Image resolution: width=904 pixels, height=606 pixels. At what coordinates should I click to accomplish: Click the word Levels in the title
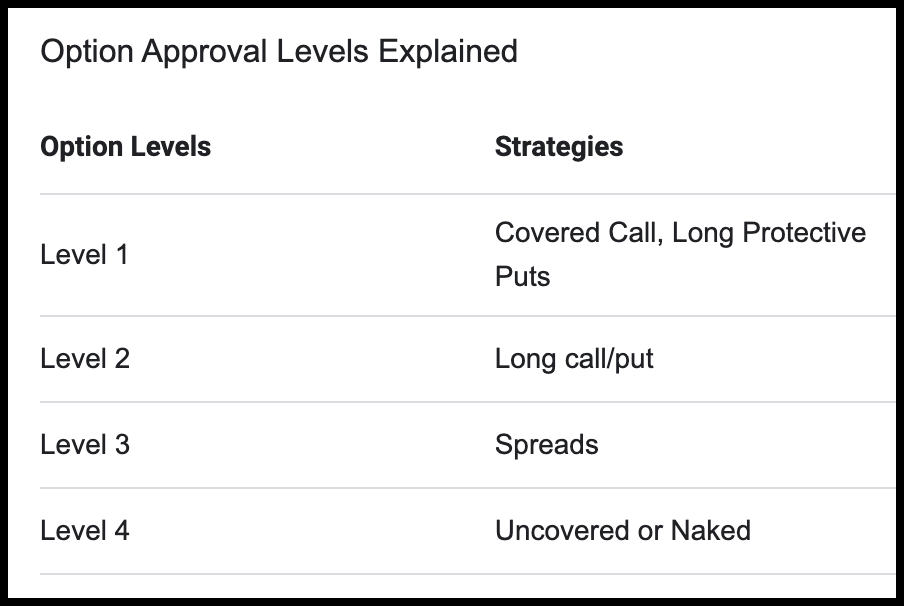pos(322,51)
